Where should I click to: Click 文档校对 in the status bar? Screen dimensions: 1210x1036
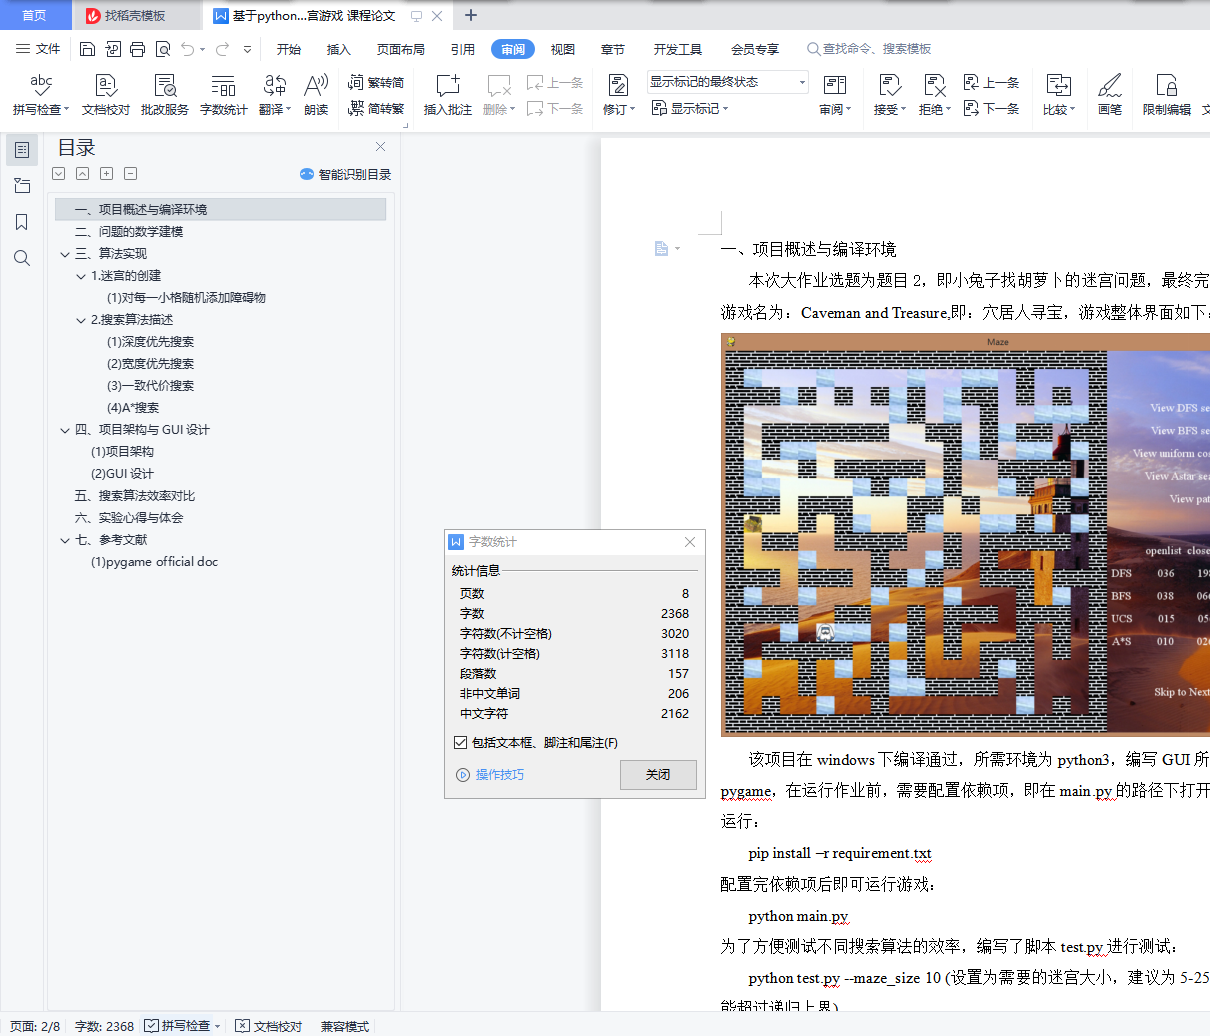(269, 1026)
